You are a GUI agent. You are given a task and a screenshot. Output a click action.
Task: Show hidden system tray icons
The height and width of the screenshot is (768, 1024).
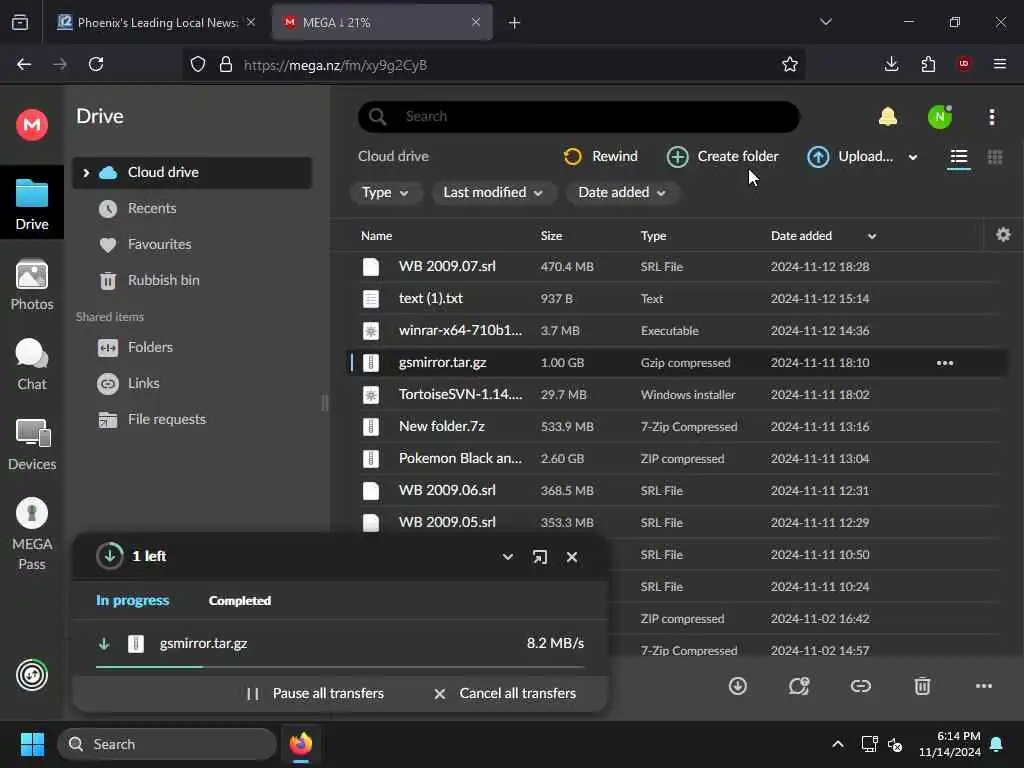(x=837, y=744)
